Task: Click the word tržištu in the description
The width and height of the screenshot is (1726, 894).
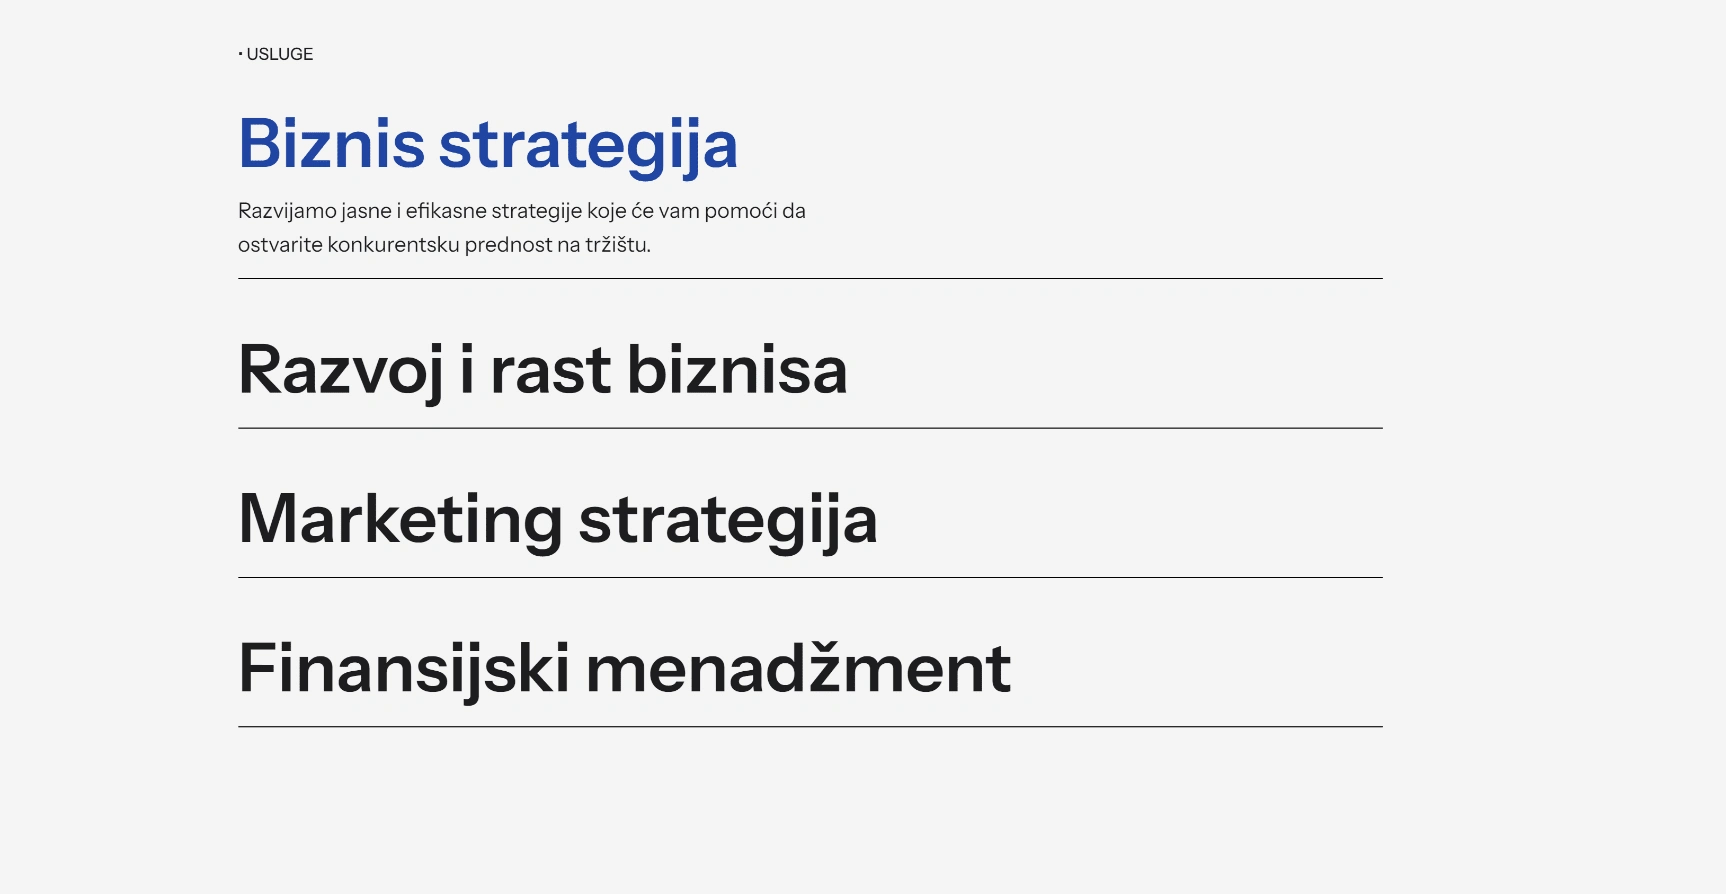Action: (x=617, y=245)
